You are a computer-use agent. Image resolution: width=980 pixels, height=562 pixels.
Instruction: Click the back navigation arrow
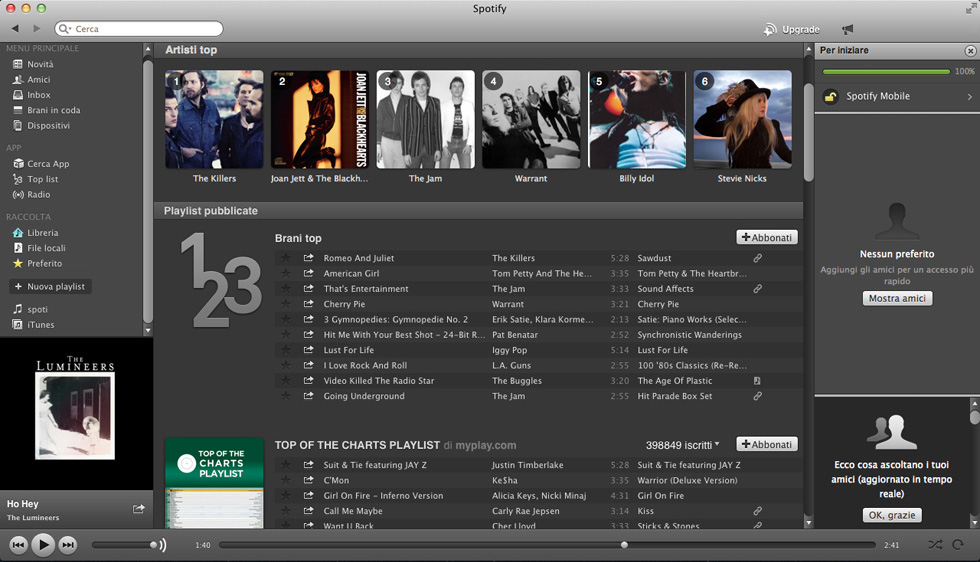(15, 29)
